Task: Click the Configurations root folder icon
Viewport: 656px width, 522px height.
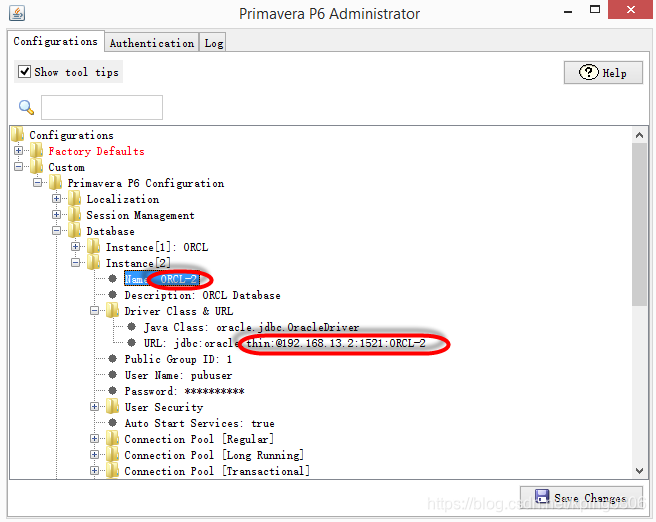Action: pyautogui.click(x=18, y=135)
